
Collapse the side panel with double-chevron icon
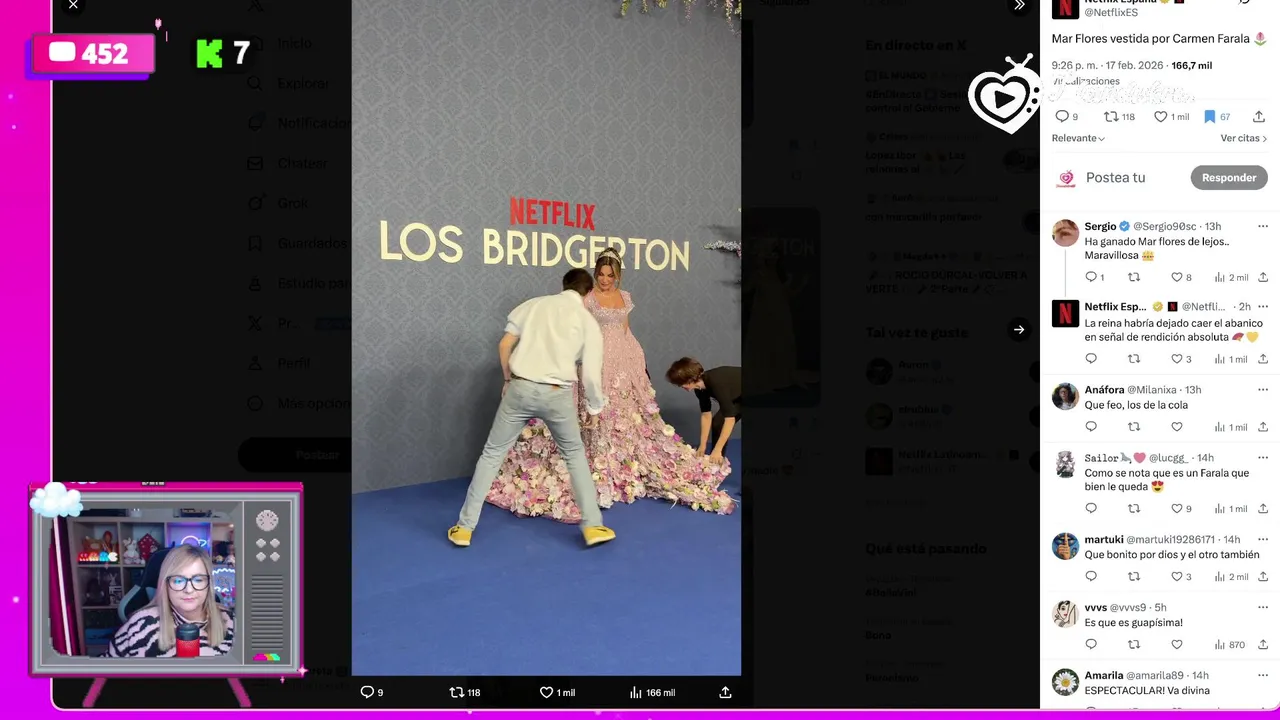1019,5
